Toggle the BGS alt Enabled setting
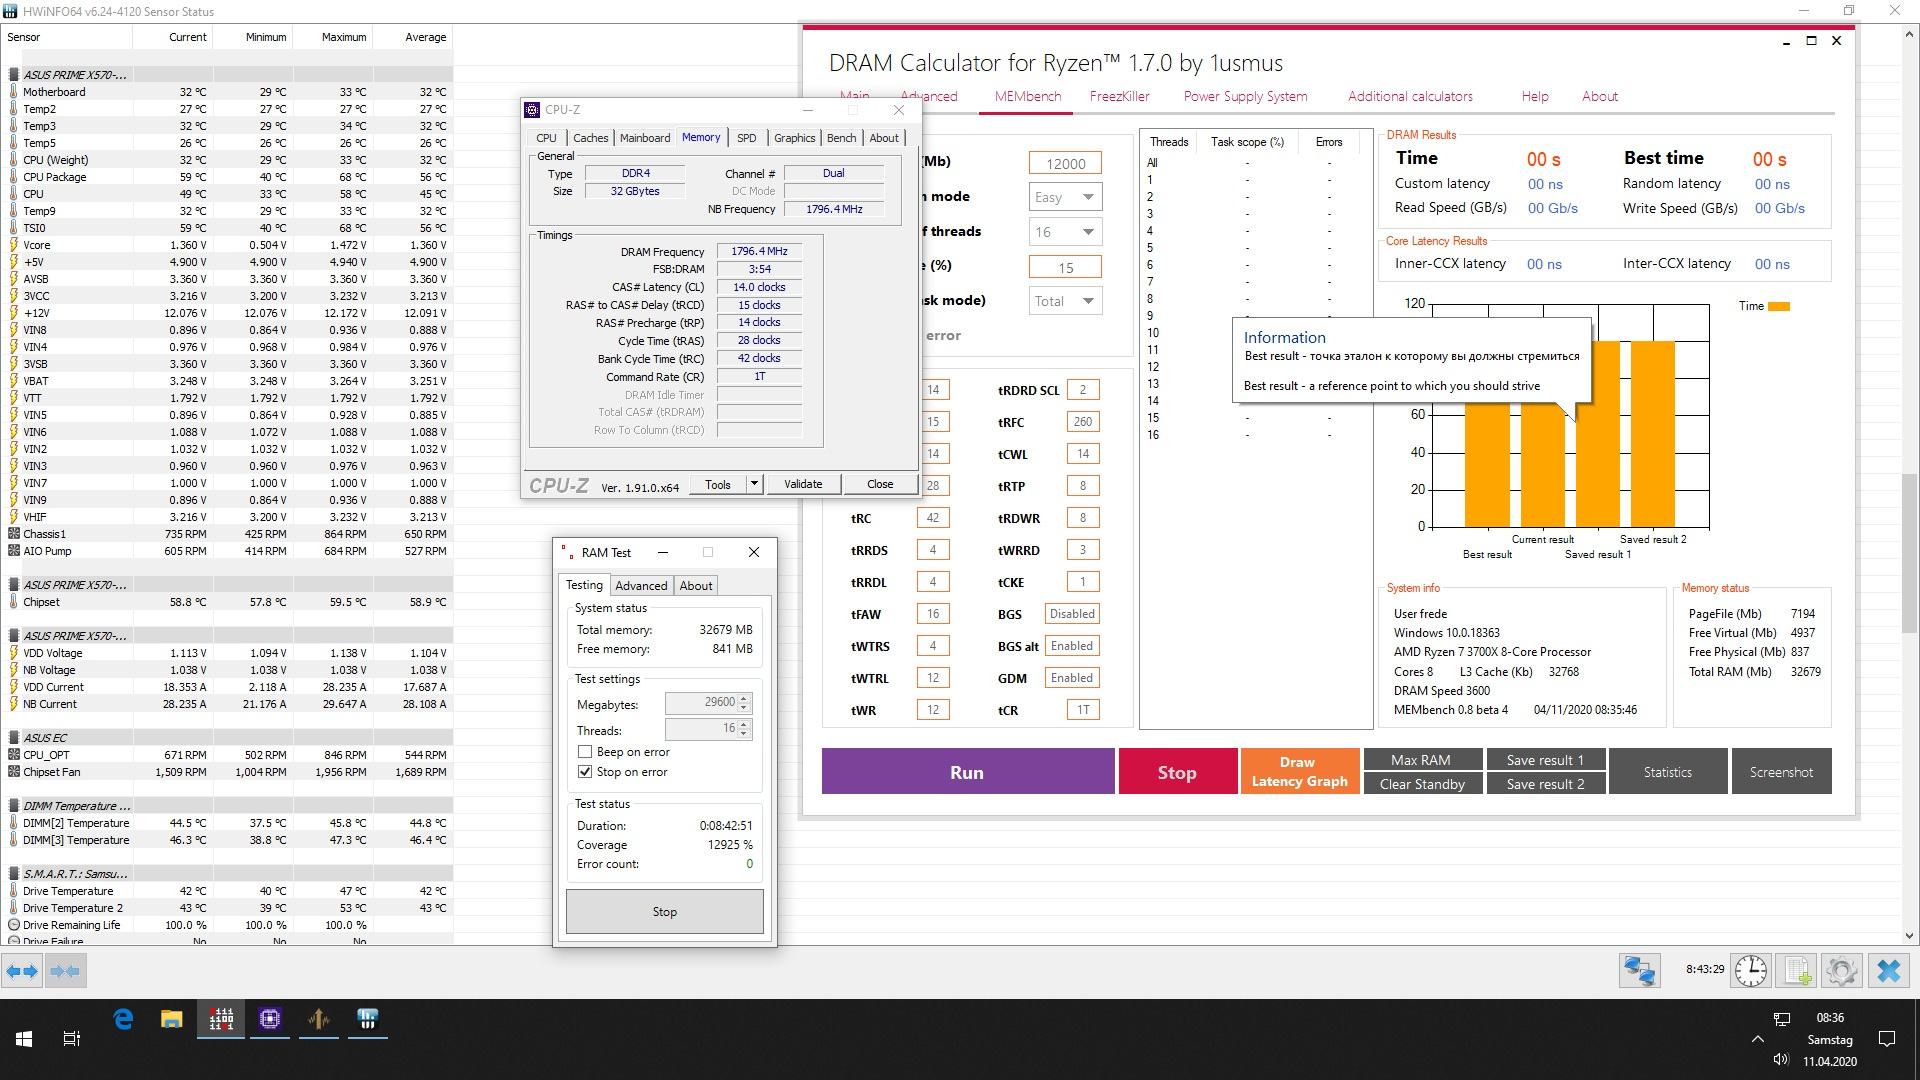This screenshot has height=1080, width=1920. 1072,646
